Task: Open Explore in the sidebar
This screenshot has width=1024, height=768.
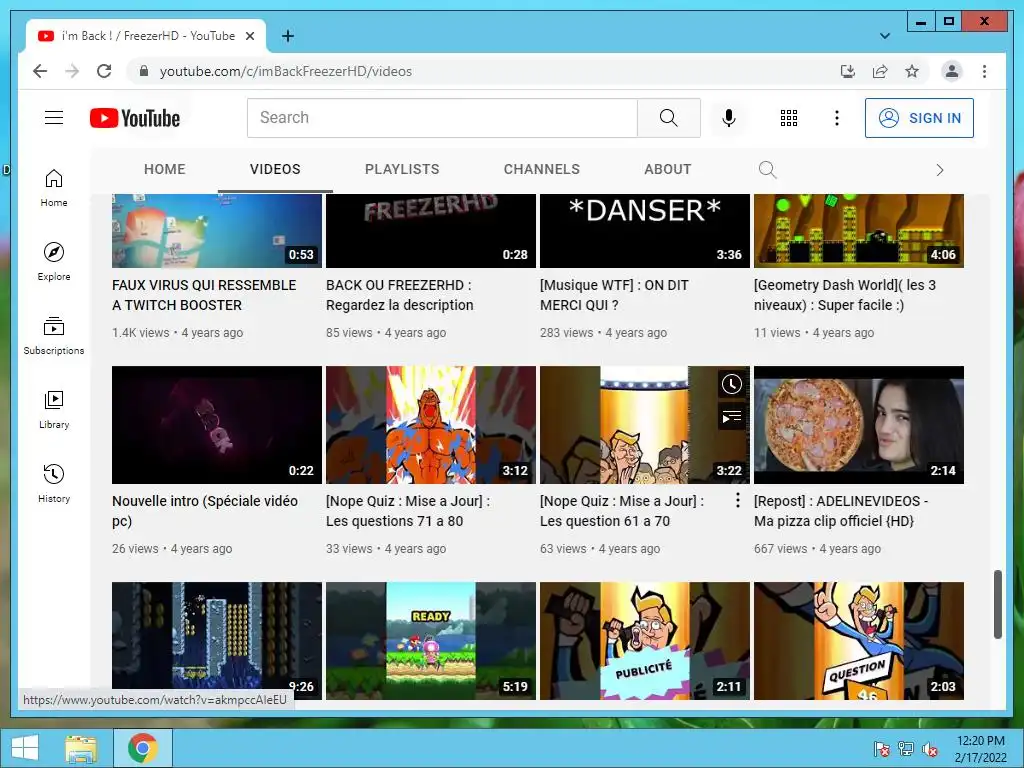Action: [54, 262]
